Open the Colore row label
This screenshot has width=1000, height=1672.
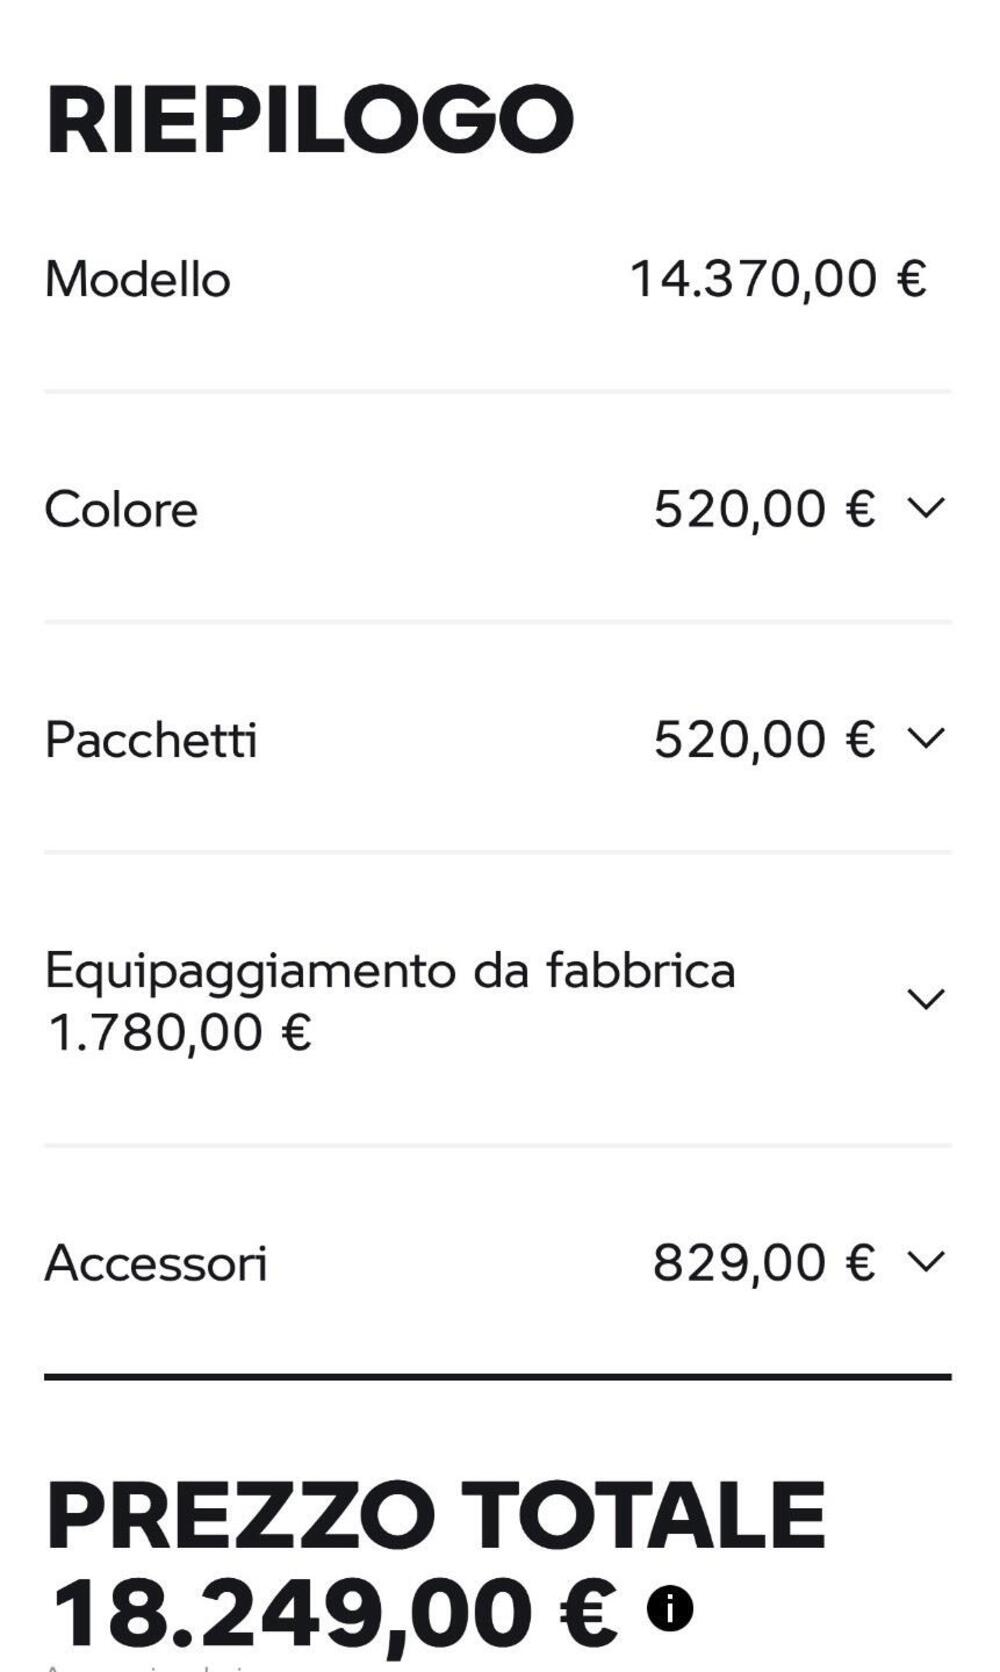click(121, 509)
